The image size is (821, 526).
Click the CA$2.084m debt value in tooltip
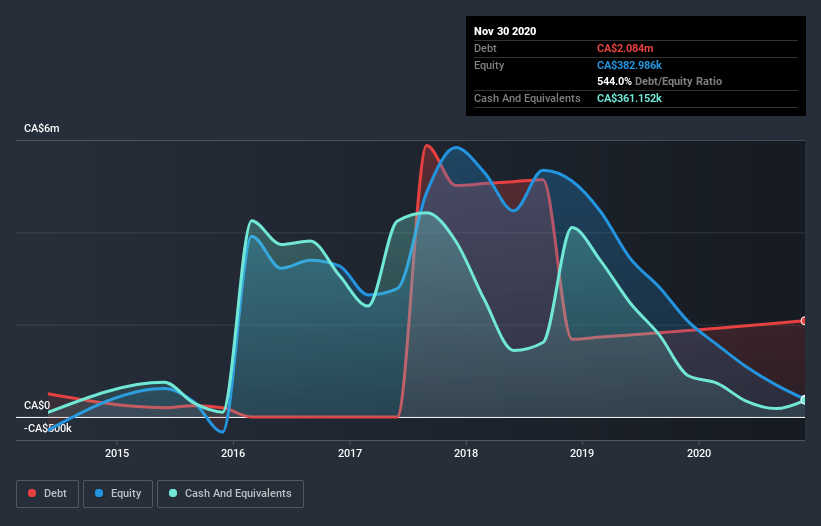tap(625, 49)
